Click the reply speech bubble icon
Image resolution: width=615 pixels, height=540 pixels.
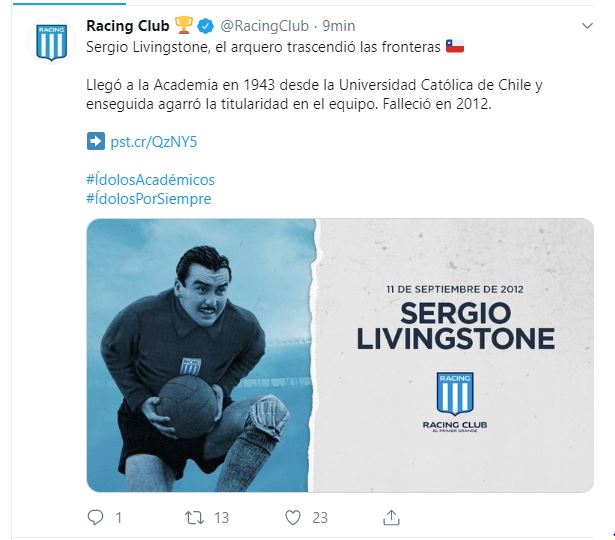pos(95,517)
